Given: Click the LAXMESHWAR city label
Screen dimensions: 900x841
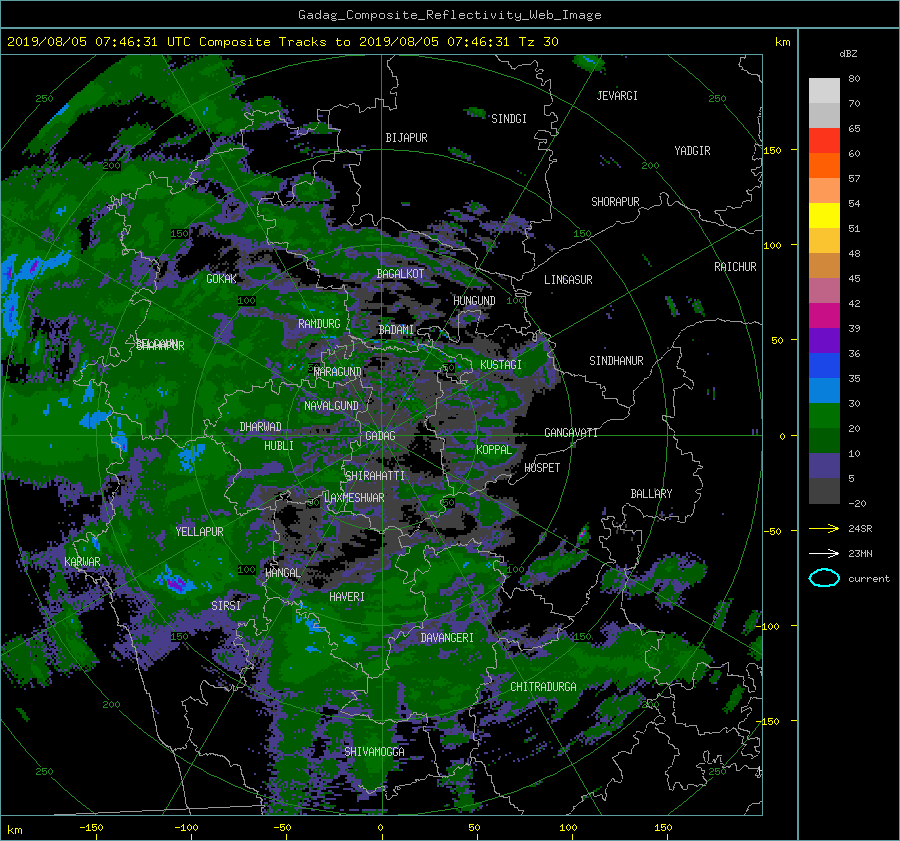Looking at the screenshot, I should pyautogui.click(x=354, y=498).
